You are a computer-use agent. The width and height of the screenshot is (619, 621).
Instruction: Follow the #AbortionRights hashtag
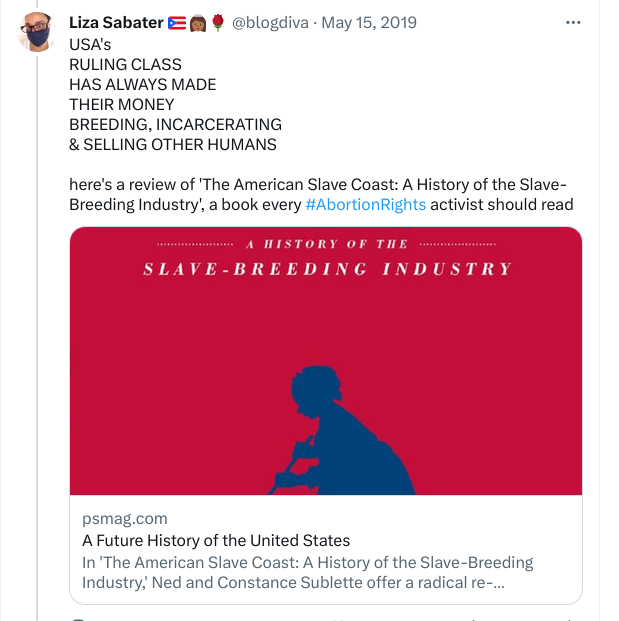tap(366, 205)
